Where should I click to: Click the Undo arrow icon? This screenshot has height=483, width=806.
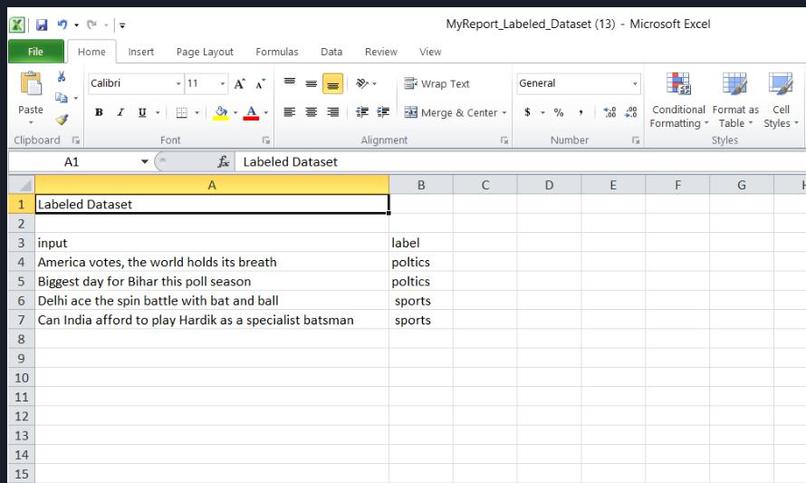[x=62, y=25]
